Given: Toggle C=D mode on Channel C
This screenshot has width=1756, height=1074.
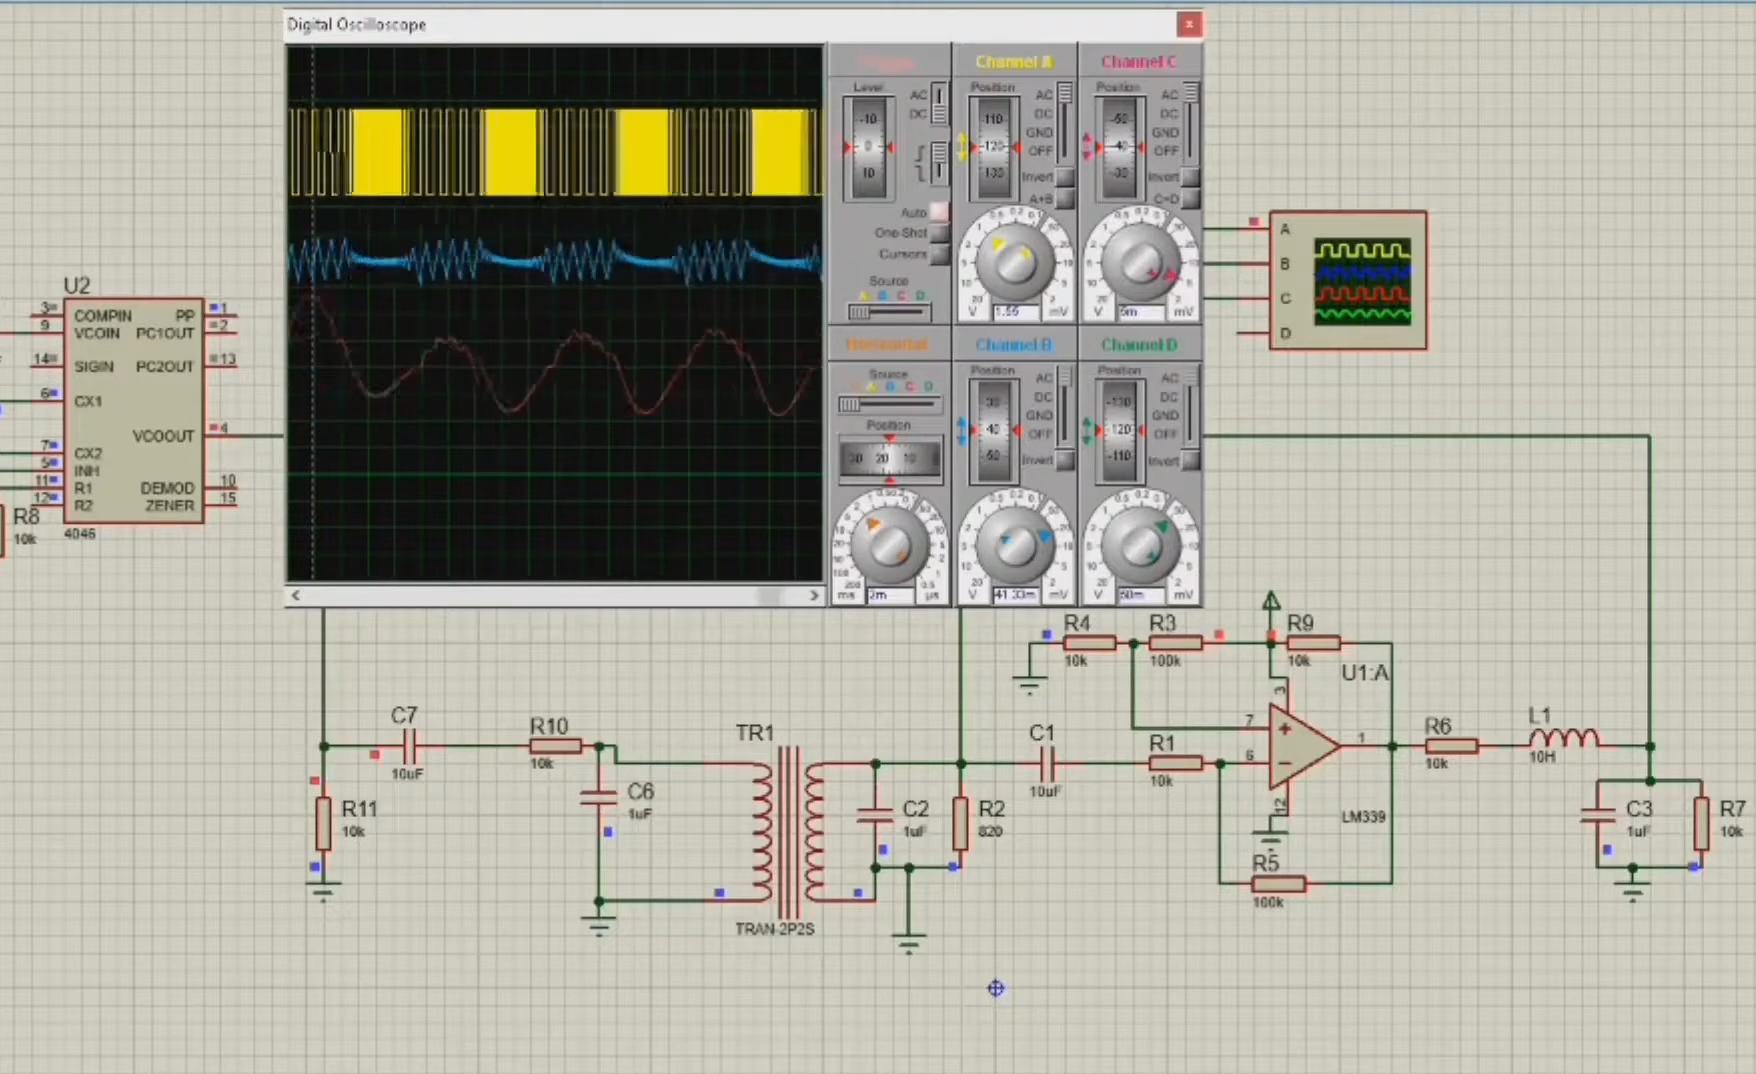Looking at the screenshot, I should coord(1189,200).
